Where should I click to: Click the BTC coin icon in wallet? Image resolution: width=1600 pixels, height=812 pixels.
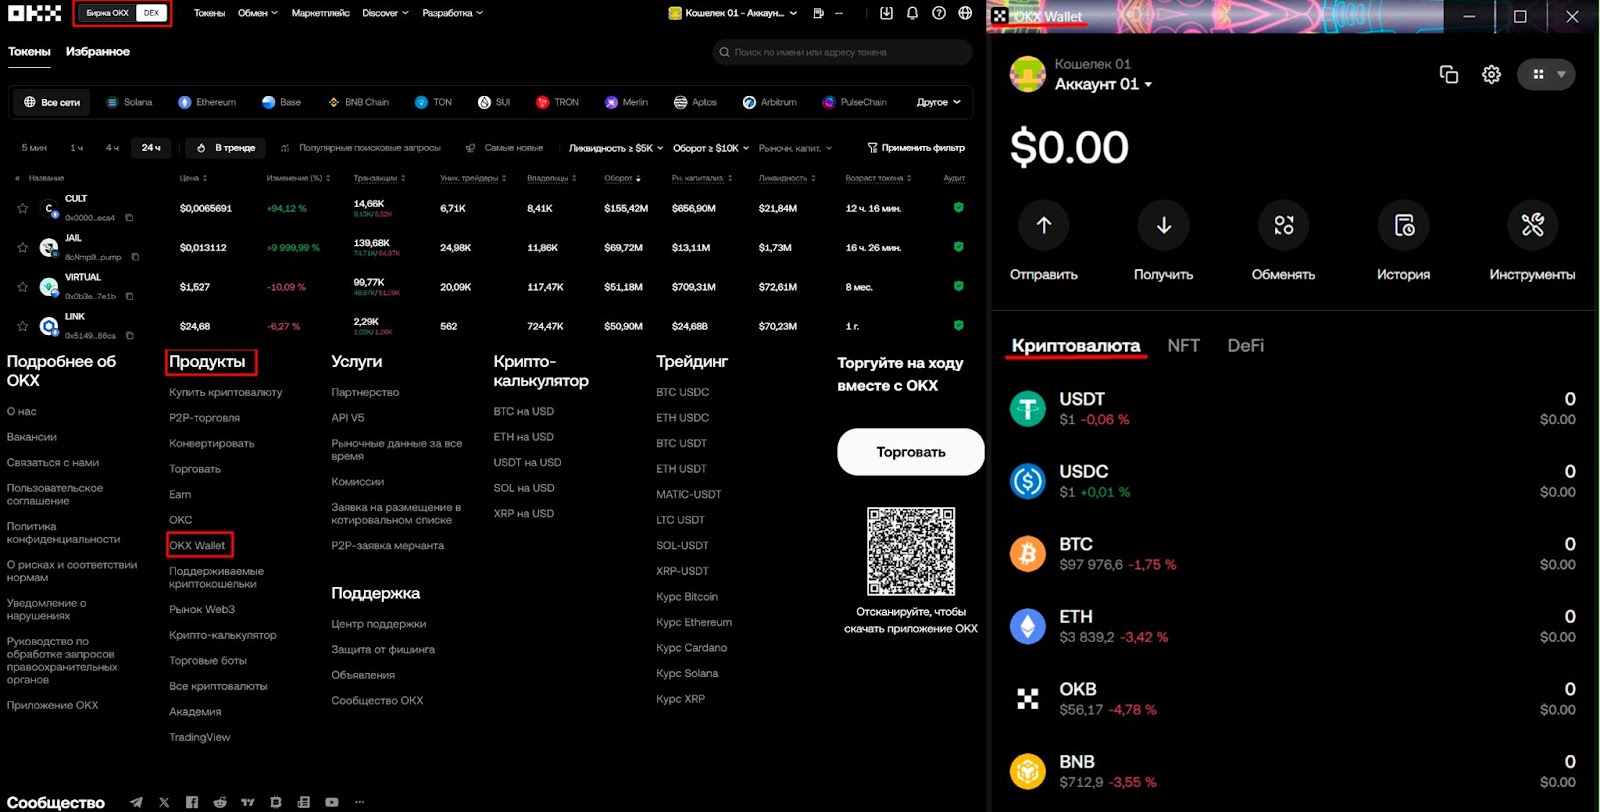(1027, 553)
